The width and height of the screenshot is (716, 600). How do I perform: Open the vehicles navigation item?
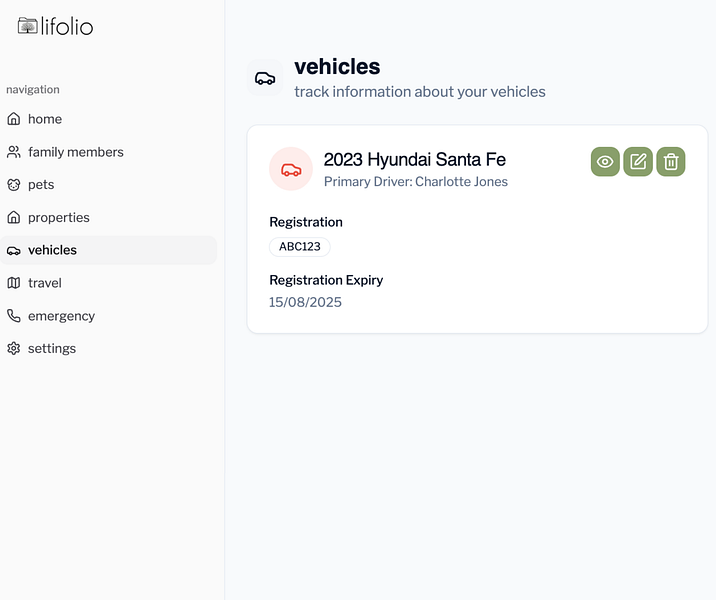click(52, 250)
